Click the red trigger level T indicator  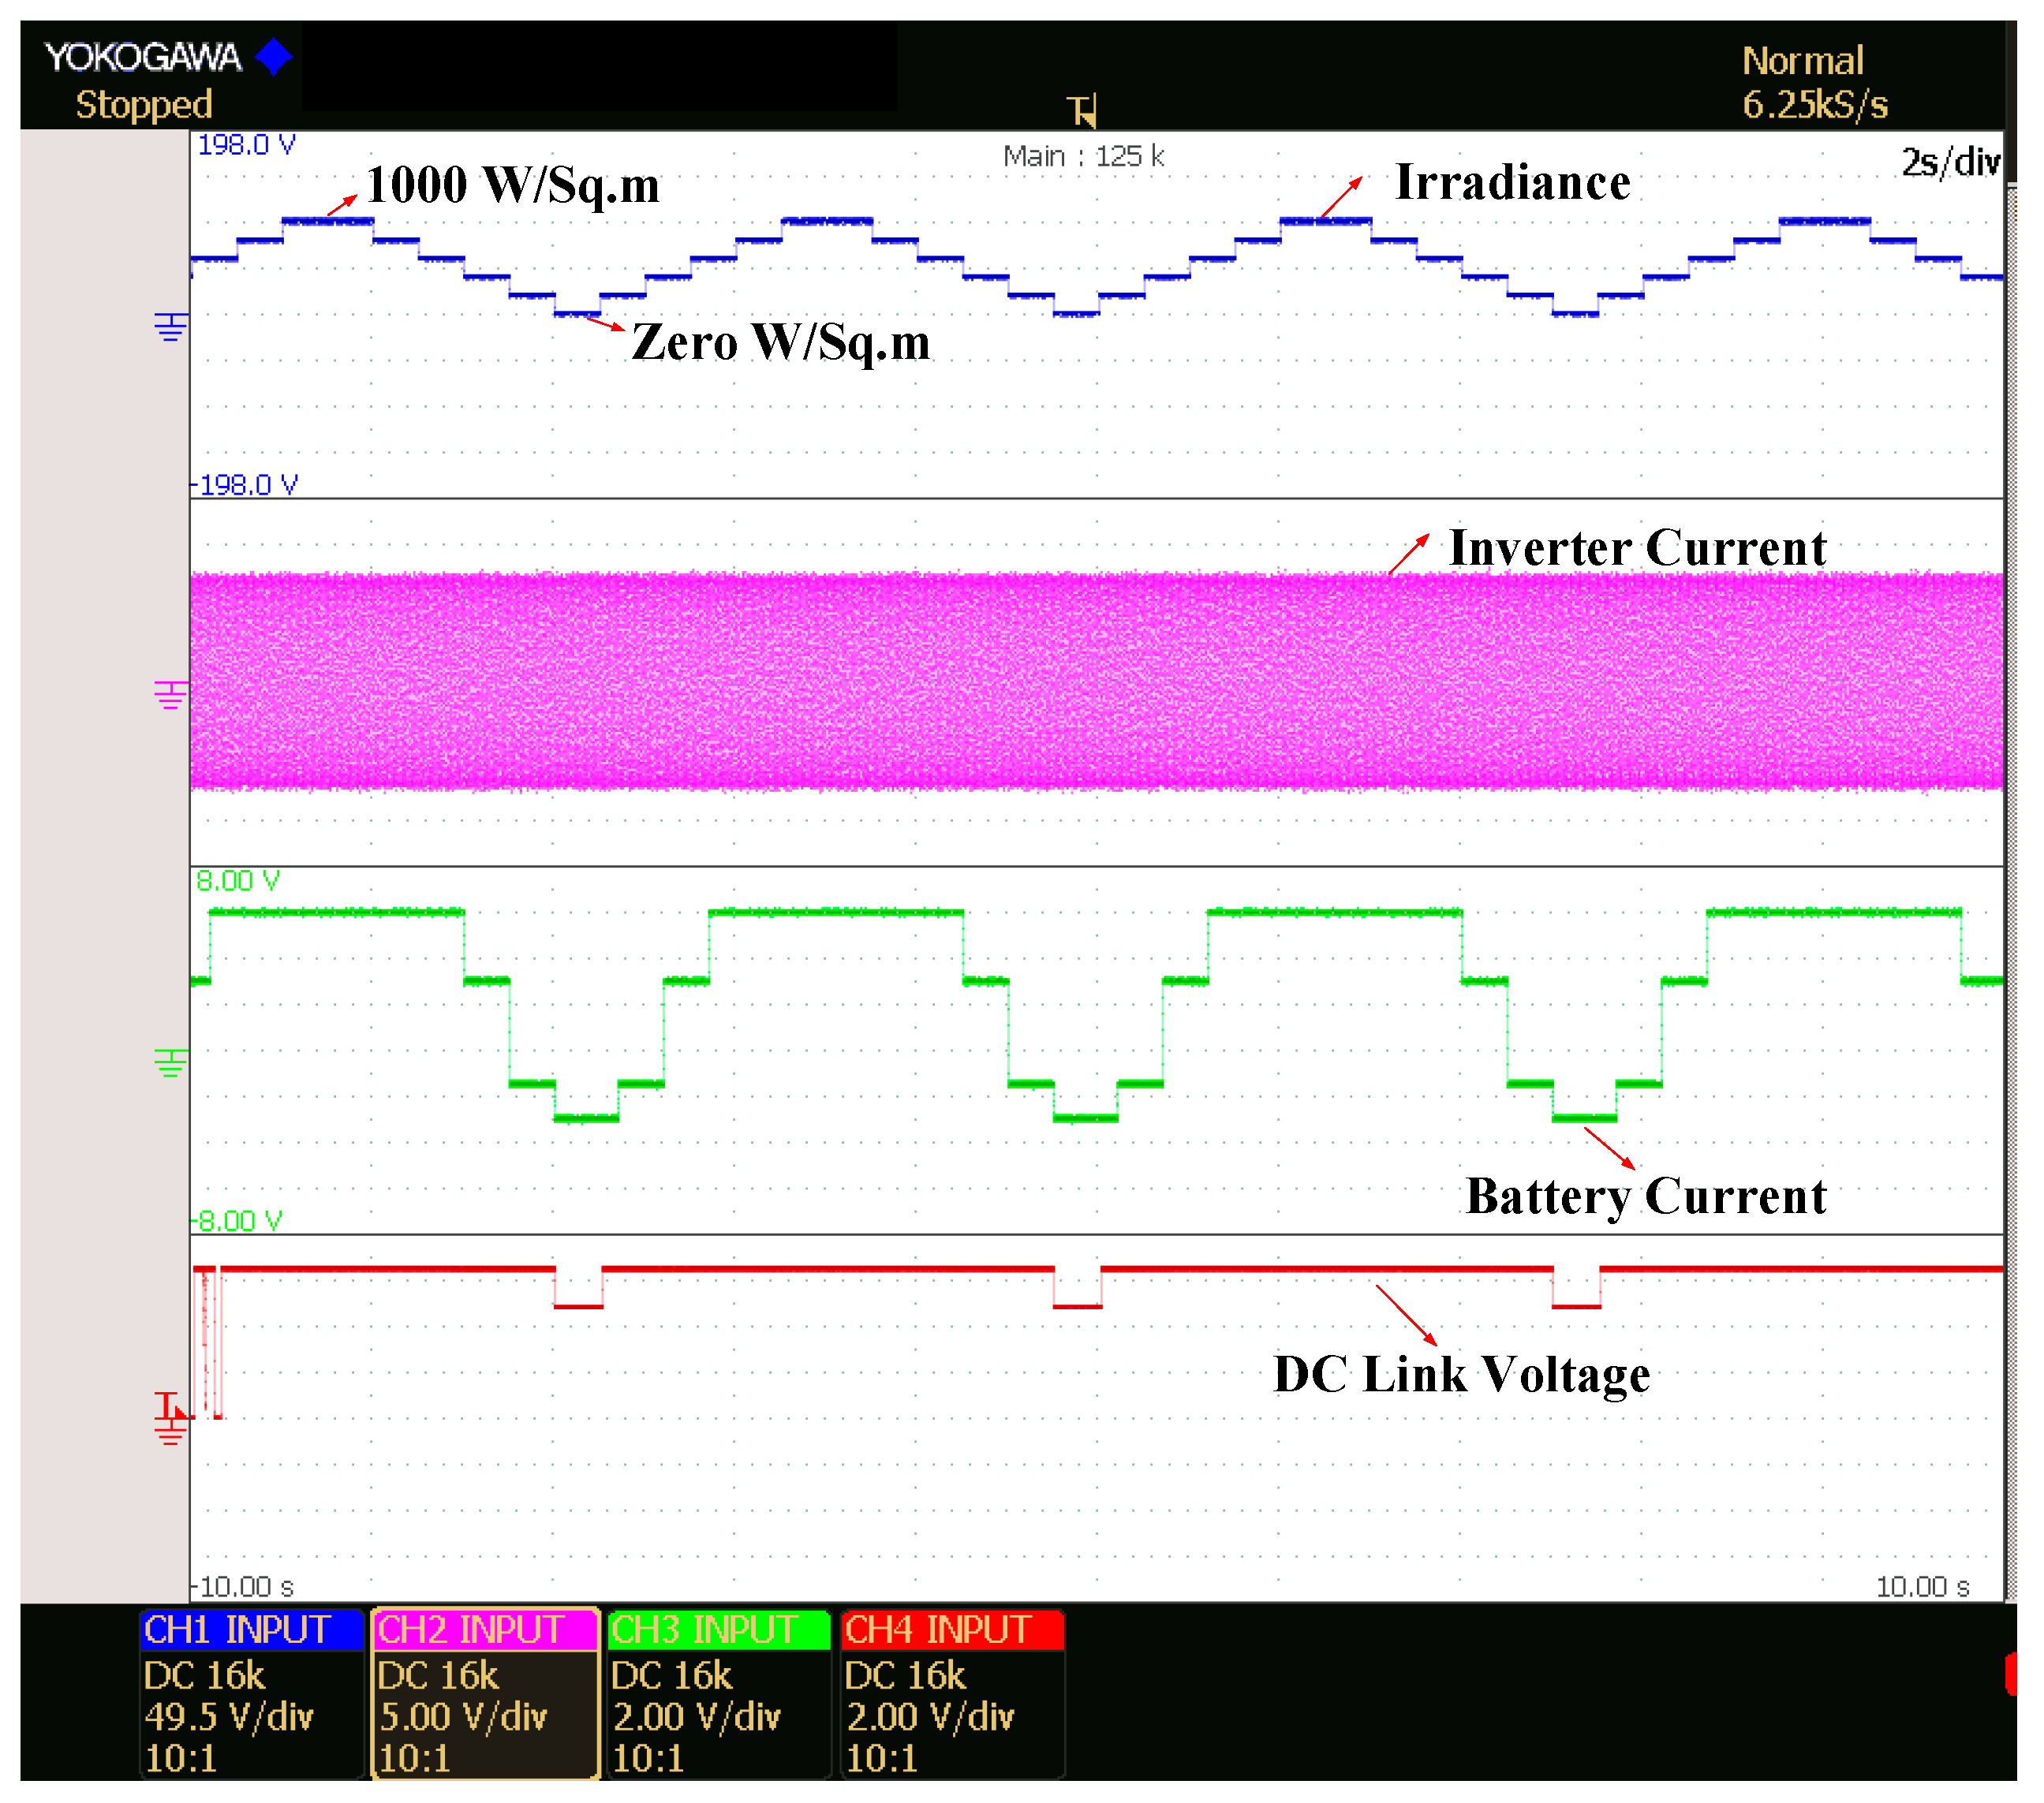click(x=168, y=1404)
